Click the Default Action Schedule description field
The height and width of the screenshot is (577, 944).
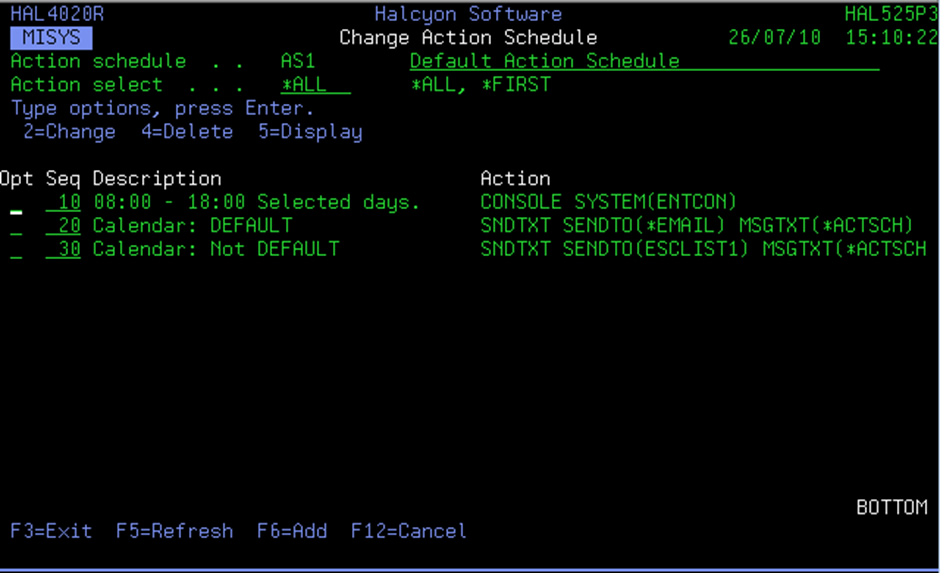pos(643,62)
